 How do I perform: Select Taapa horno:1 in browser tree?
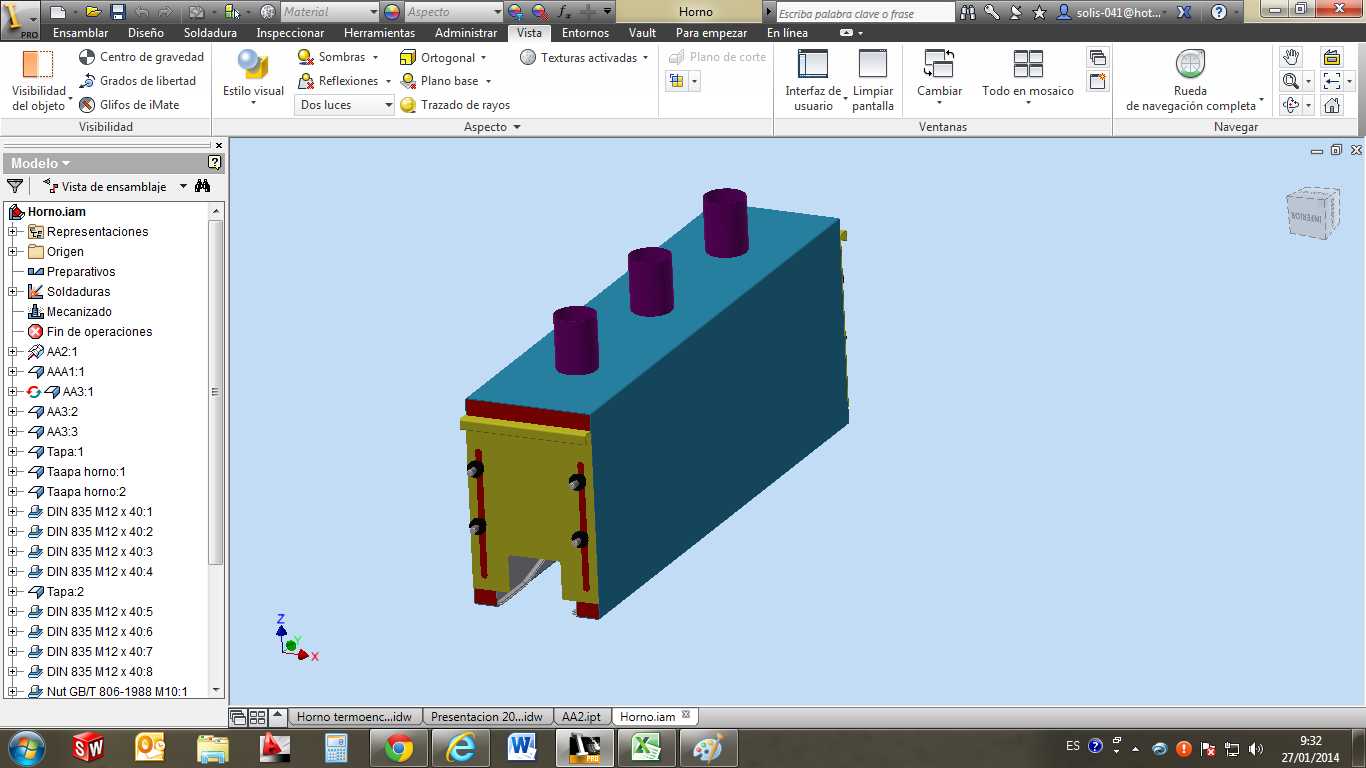click(x=86, y=472)
